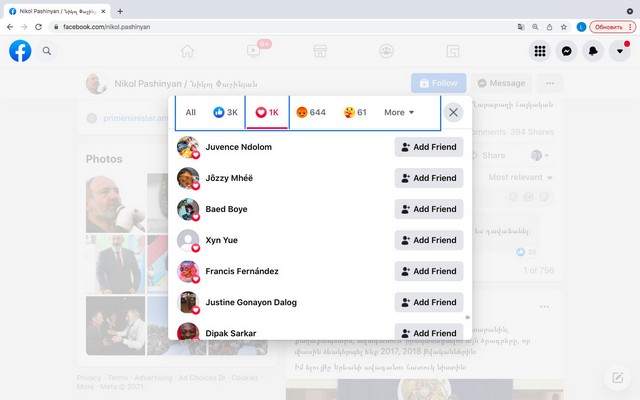Screen dimensions: 640x400
Task: Click the Share button on the post
Action: [488, 156]
